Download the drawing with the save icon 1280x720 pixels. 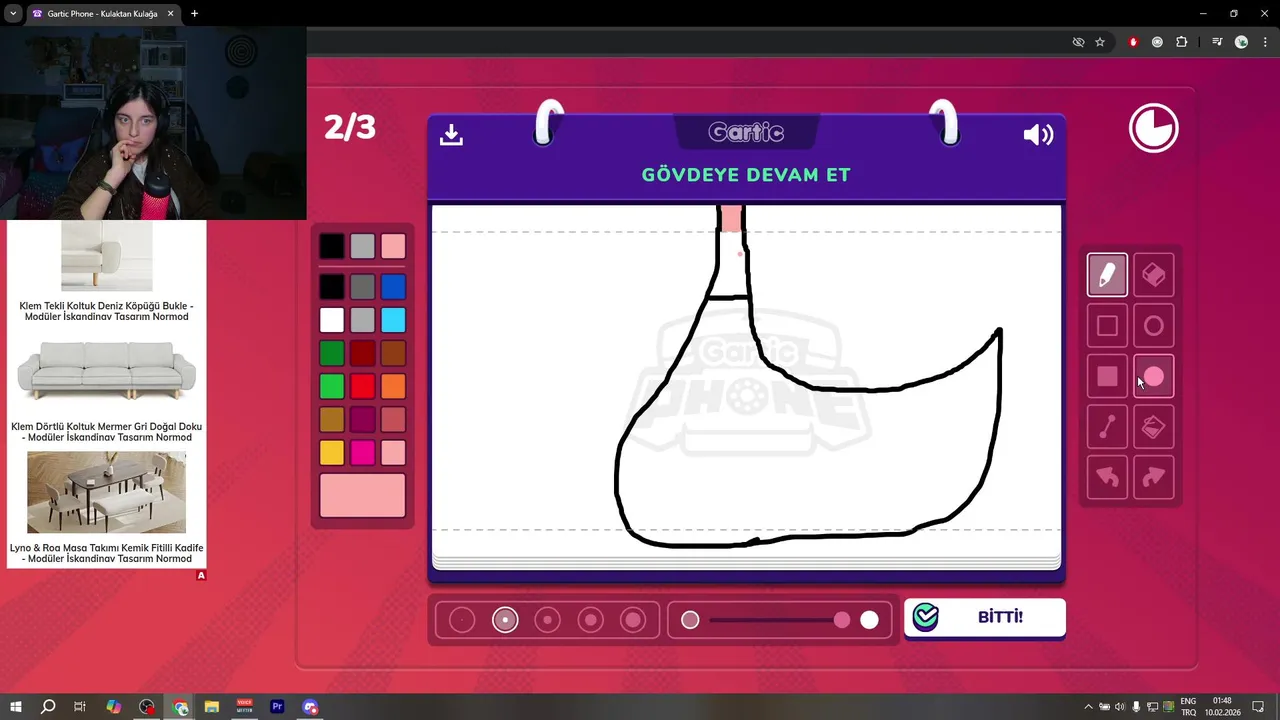click(451, 134)
